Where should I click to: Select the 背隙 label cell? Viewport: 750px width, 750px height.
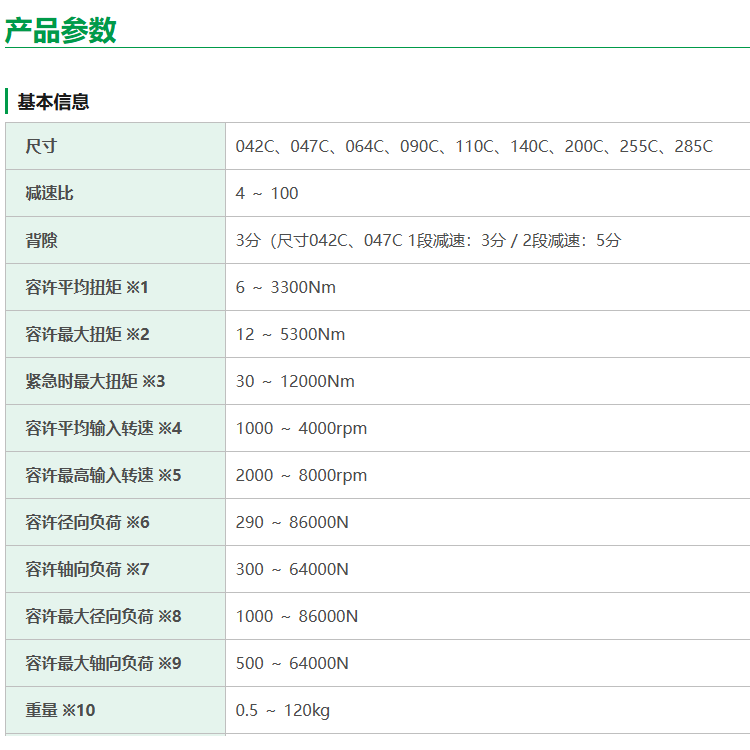(41, 240)
